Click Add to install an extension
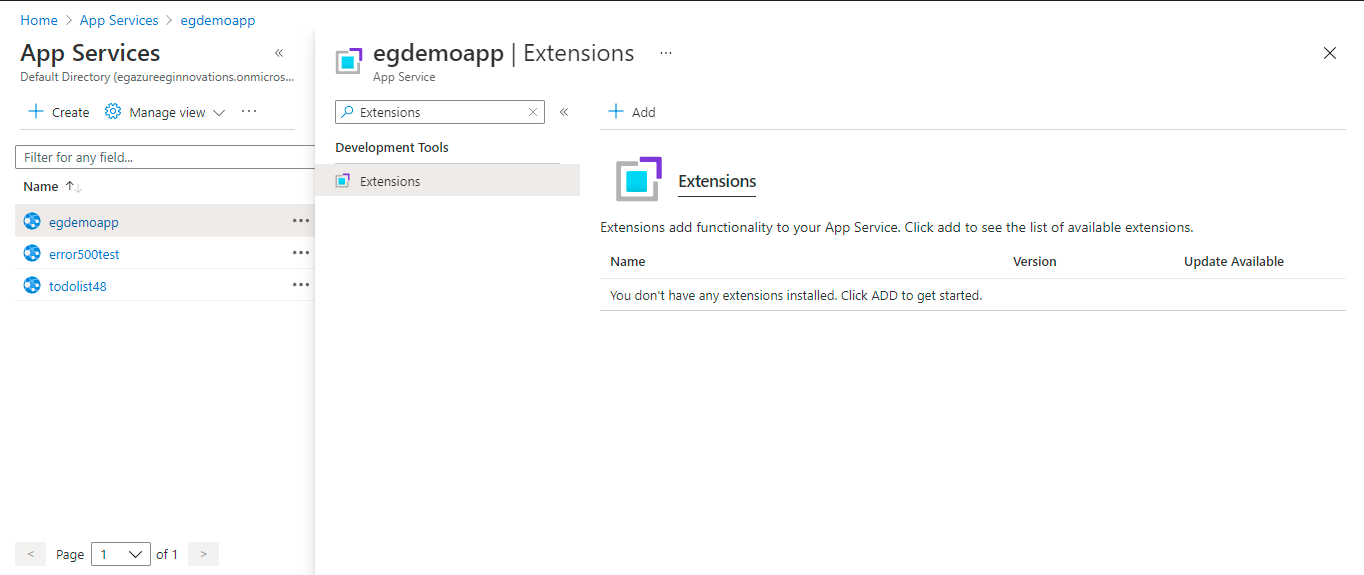This screenshot has height=575, width=1364. [632, 112]
